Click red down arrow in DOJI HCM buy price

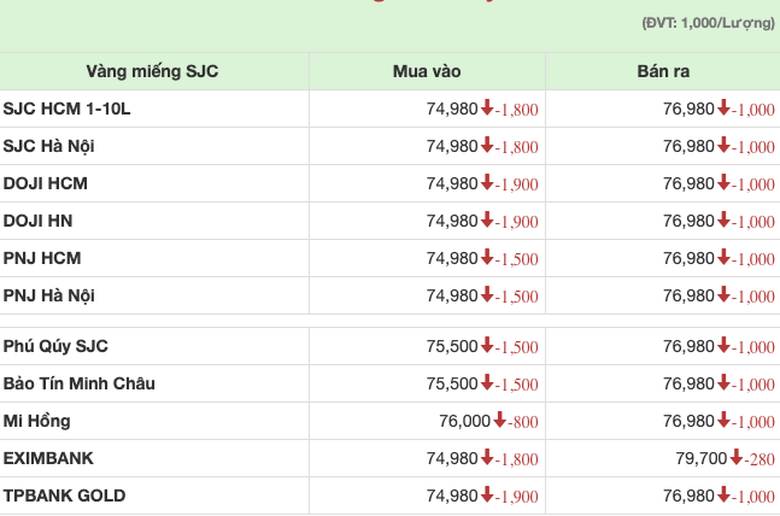(487, 183)
